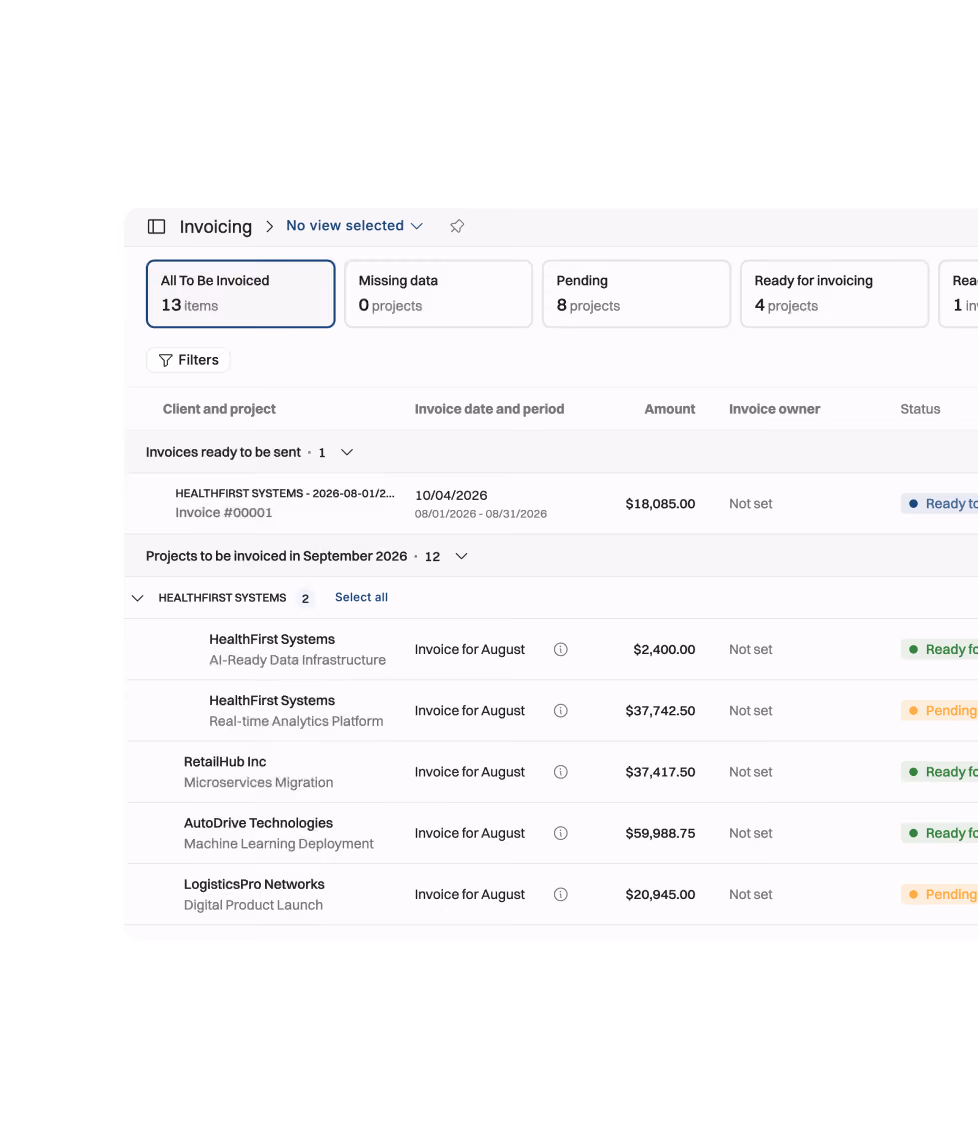Click the $37,417.50 amount
This screenshot has height=1146, width=978.
pos(660,773)
